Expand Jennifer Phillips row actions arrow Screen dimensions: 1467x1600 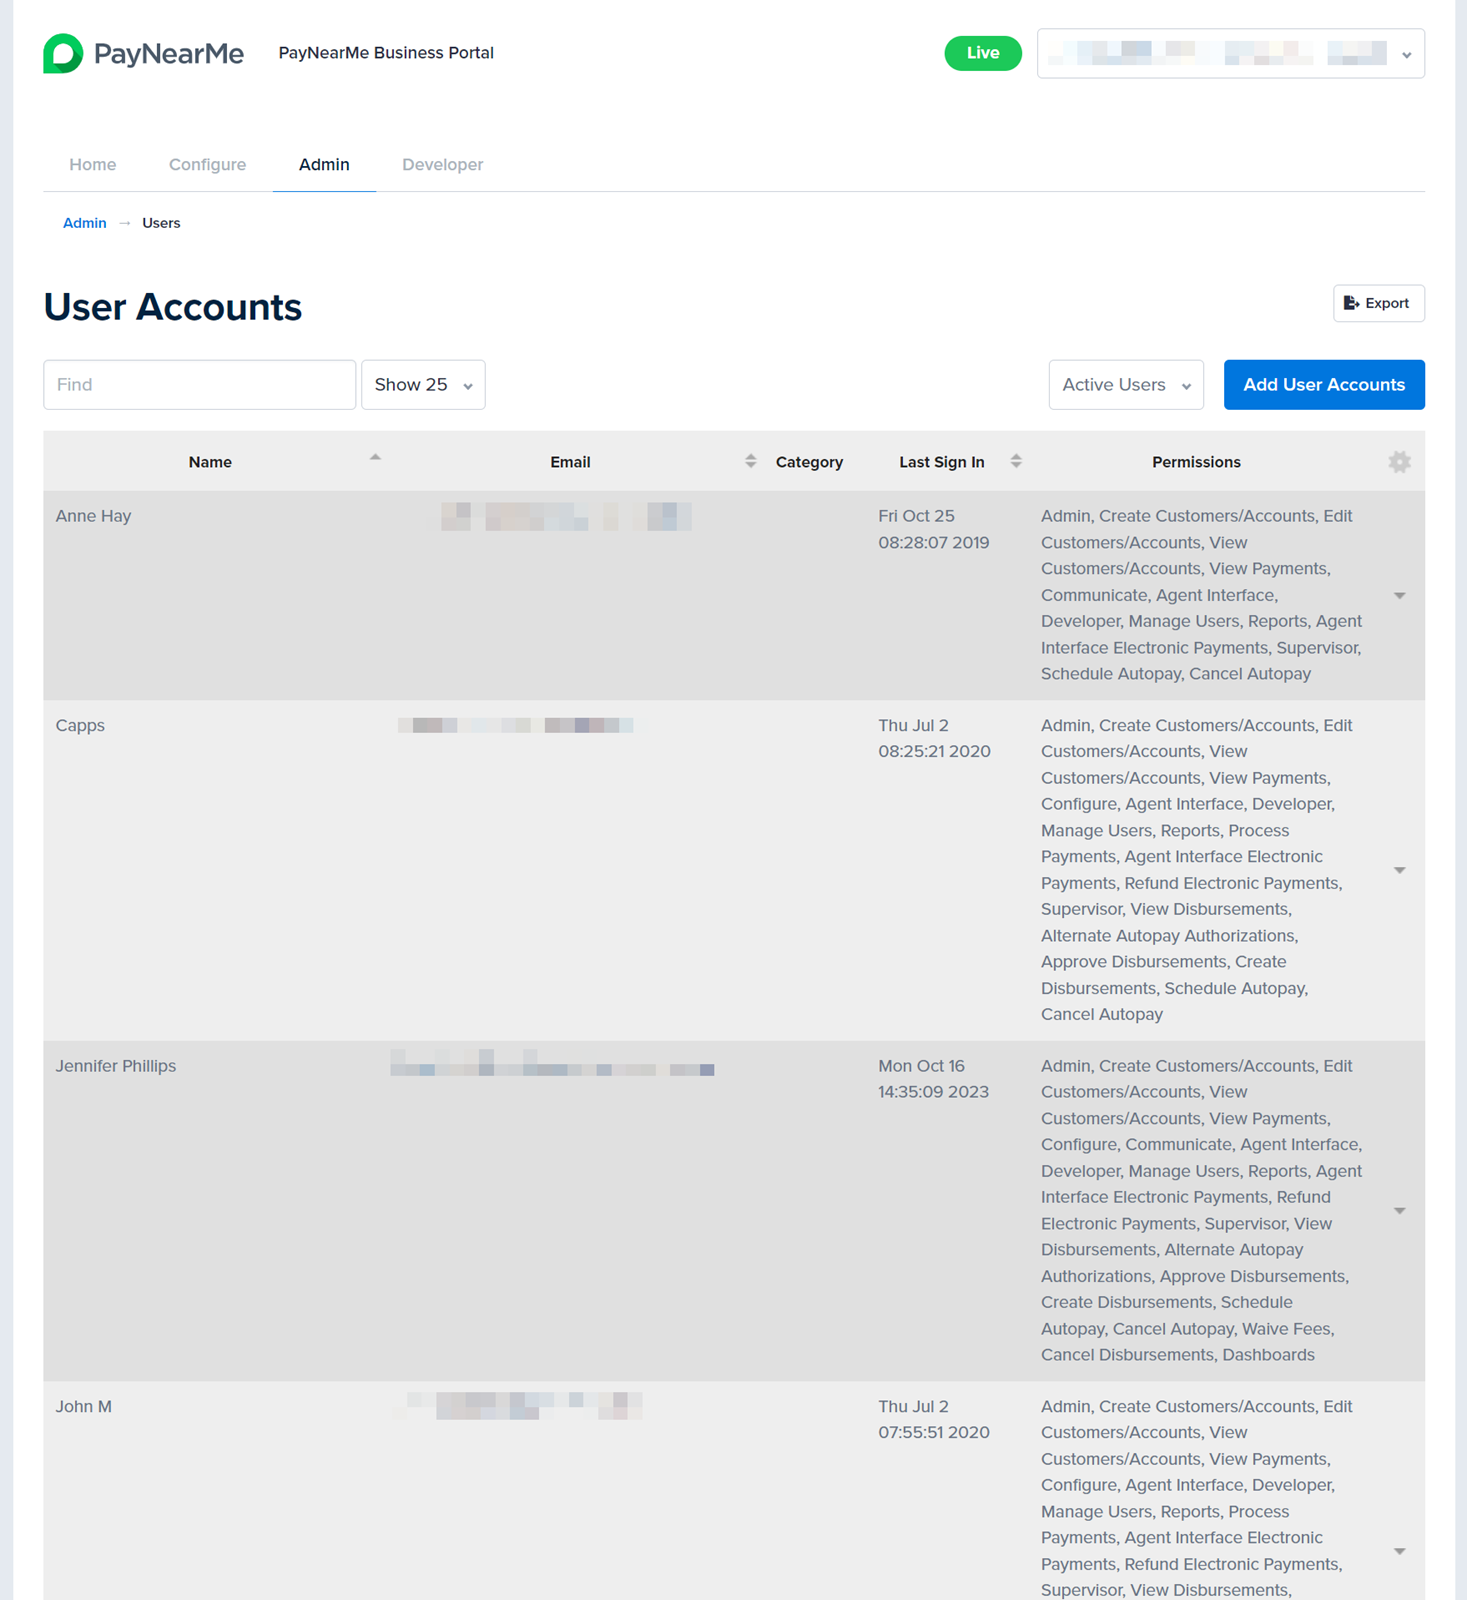click(x=1400, y=1211)
